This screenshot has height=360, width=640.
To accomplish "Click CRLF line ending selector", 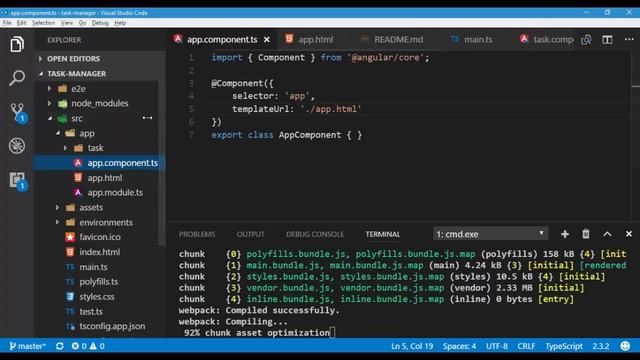I will (x=526, y=346).
